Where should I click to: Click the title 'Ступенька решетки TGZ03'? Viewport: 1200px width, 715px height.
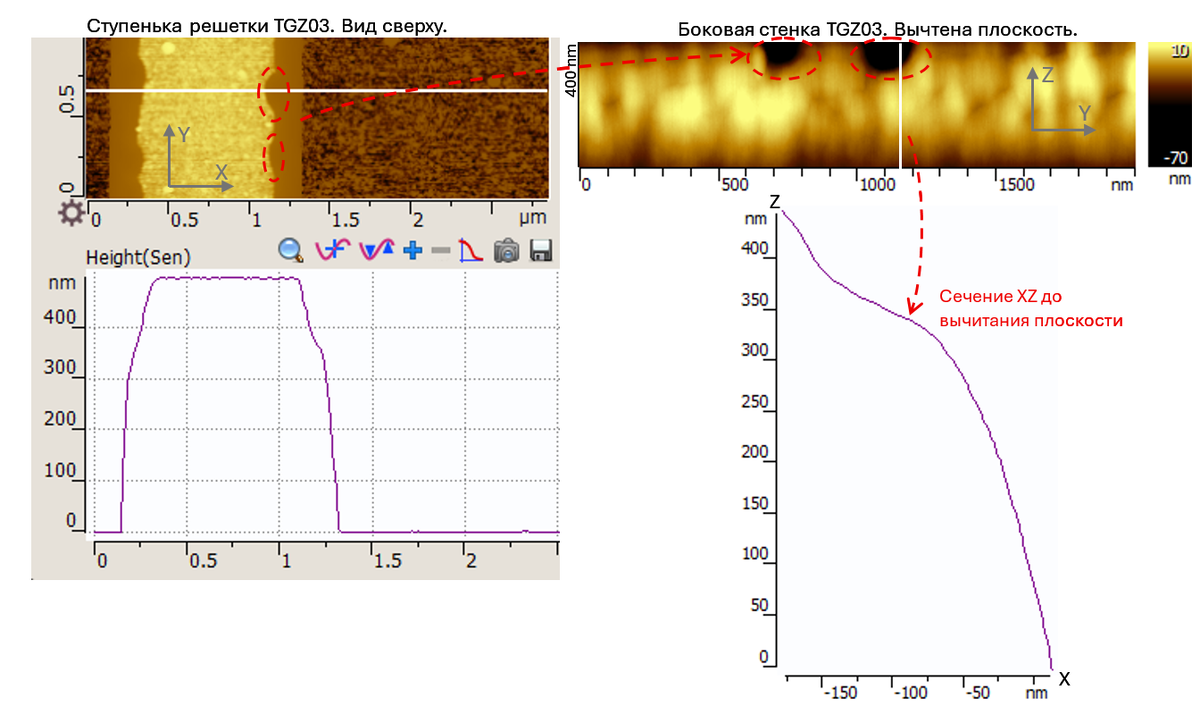click(193, 25)
